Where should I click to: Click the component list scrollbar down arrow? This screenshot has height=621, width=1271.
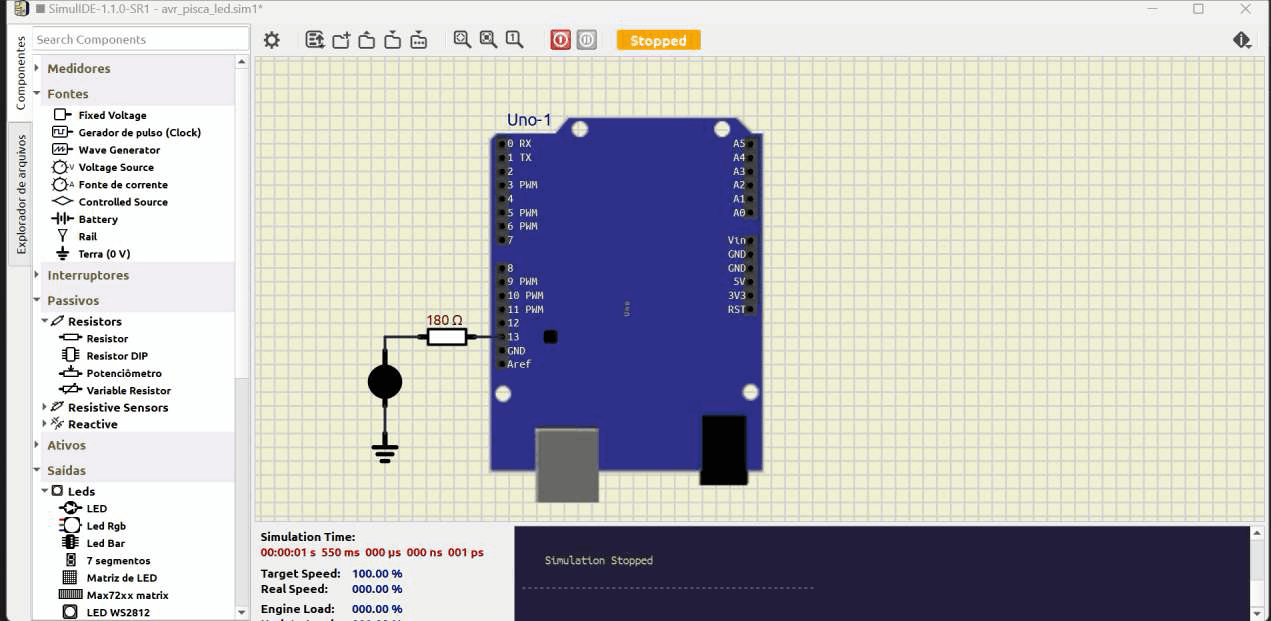click(x=241, y=612)
